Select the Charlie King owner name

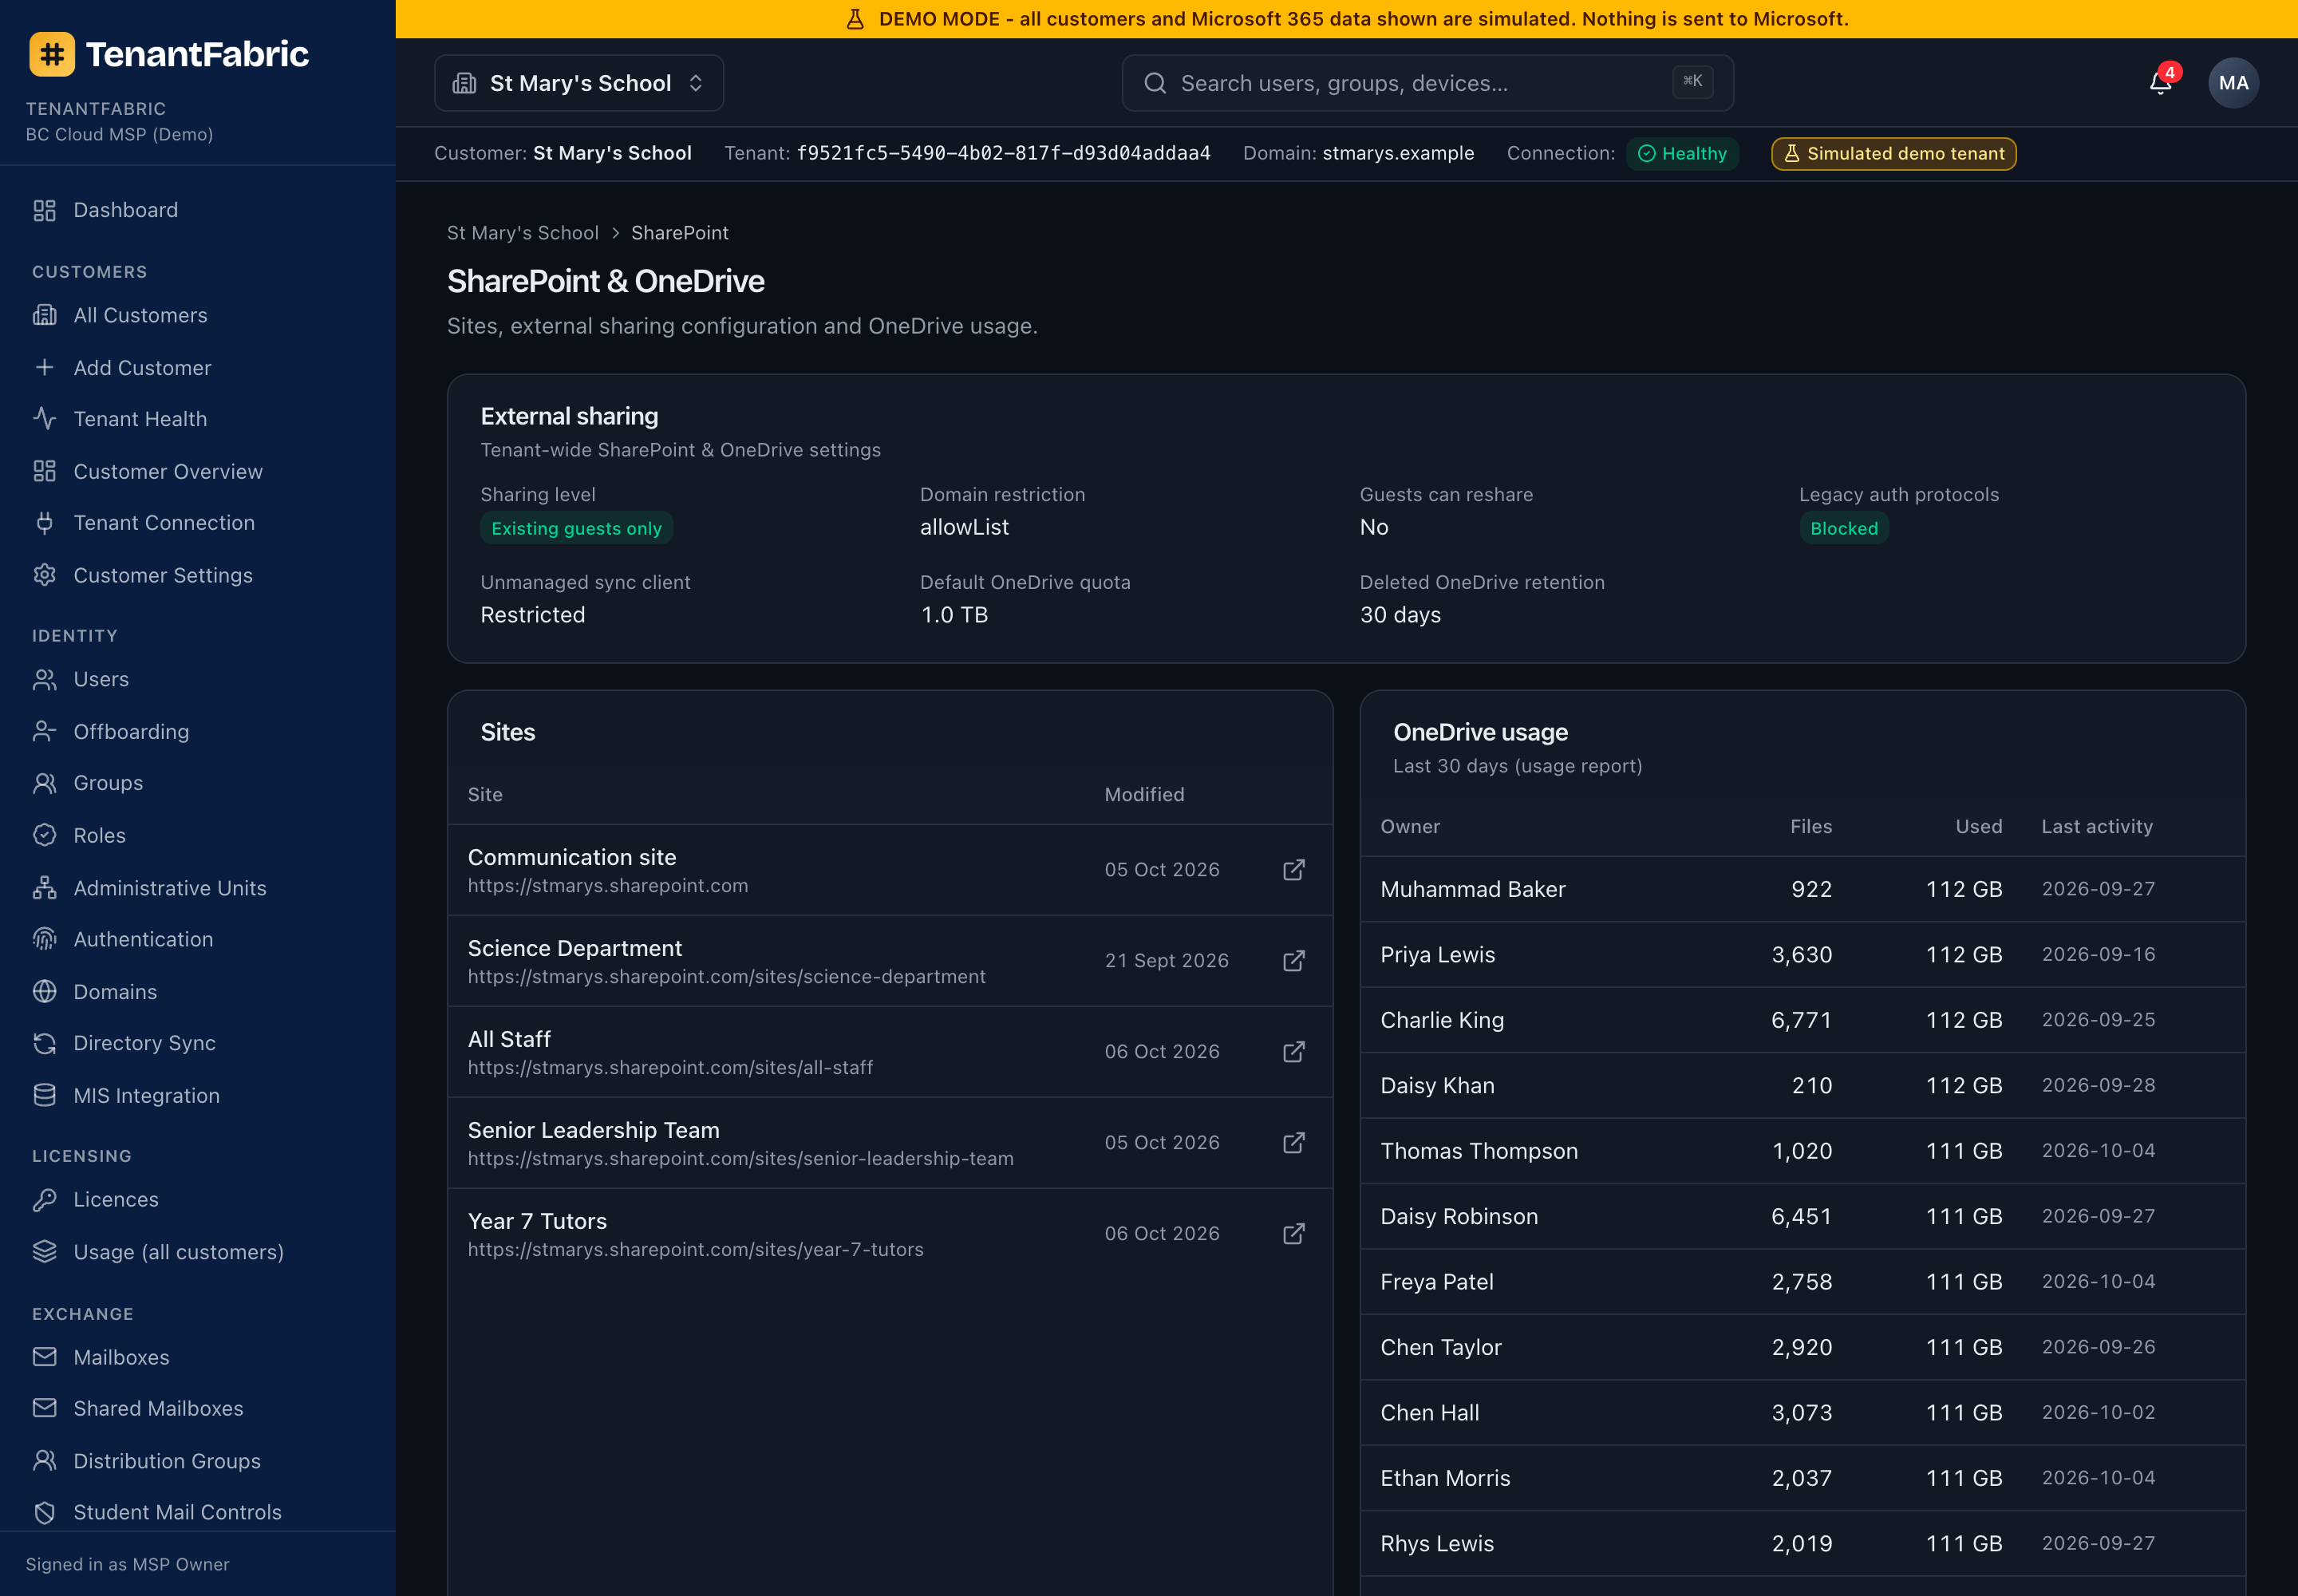1441,1020
